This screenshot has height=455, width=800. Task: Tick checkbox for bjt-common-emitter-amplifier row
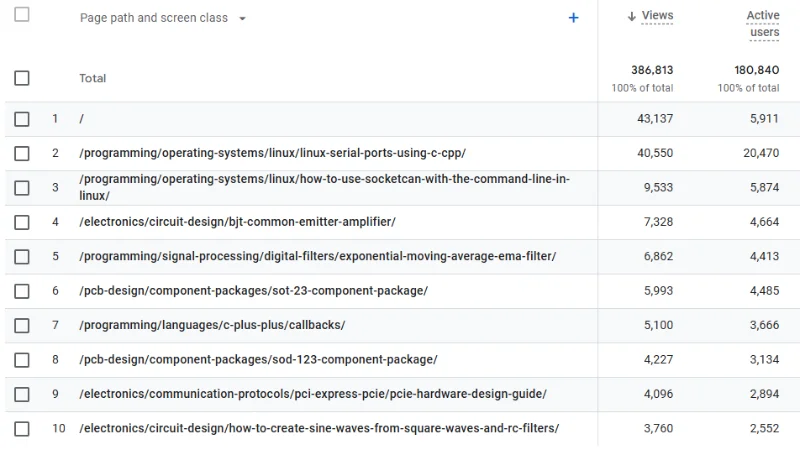coord(22,222)
